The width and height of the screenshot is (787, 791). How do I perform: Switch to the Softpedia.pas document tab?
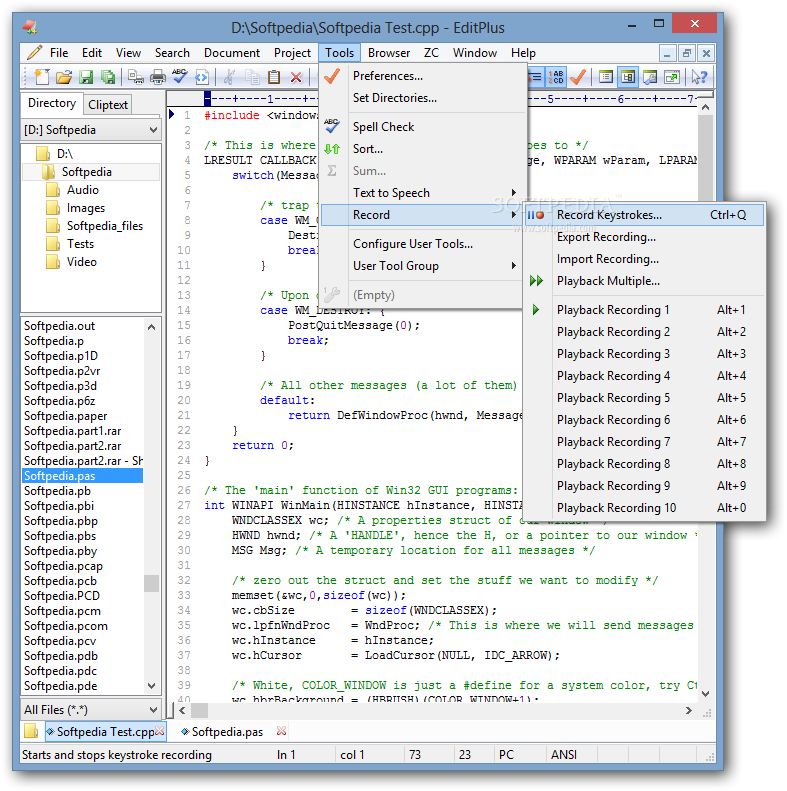point(228,731)
